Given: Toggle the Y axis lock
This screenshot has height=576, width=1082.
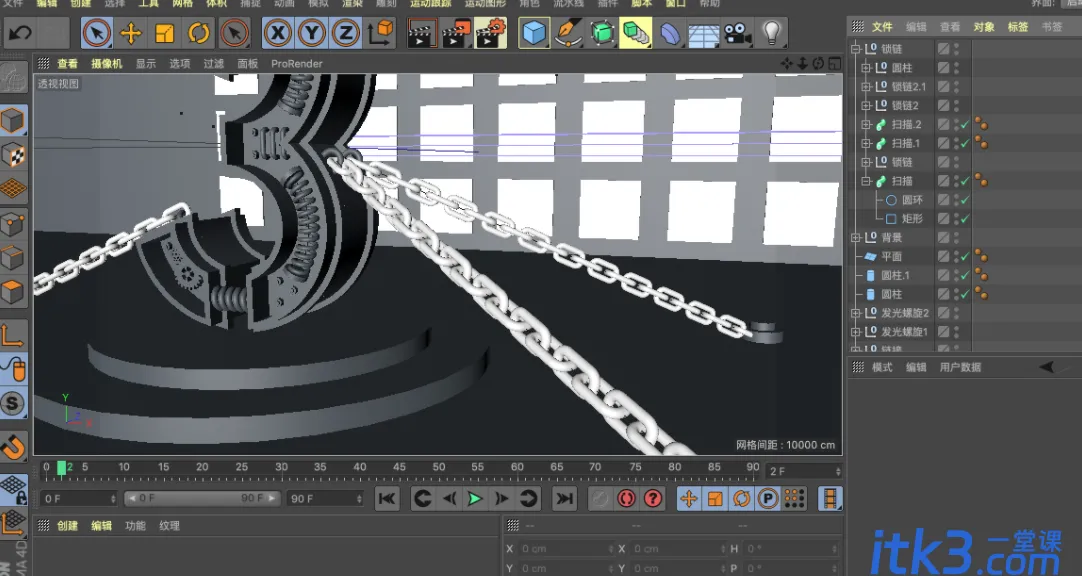Looking at the screenshot, I should point(312,32).
